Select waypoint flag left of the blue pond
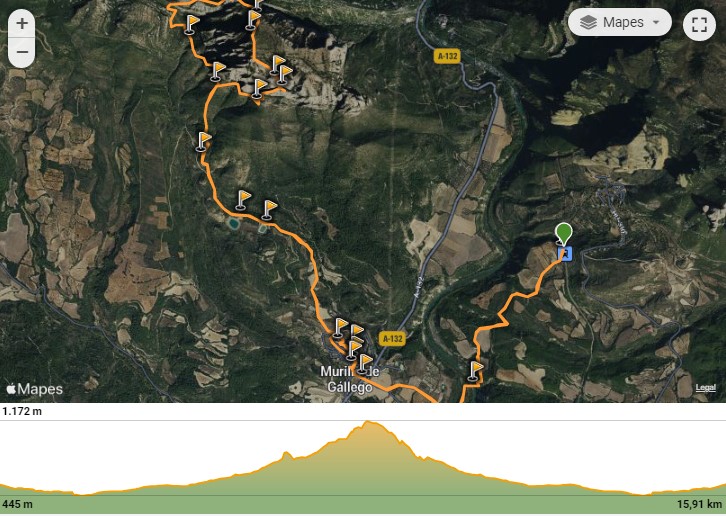The height and width of the screenshot is (516, 726). (x=242, y=200)
